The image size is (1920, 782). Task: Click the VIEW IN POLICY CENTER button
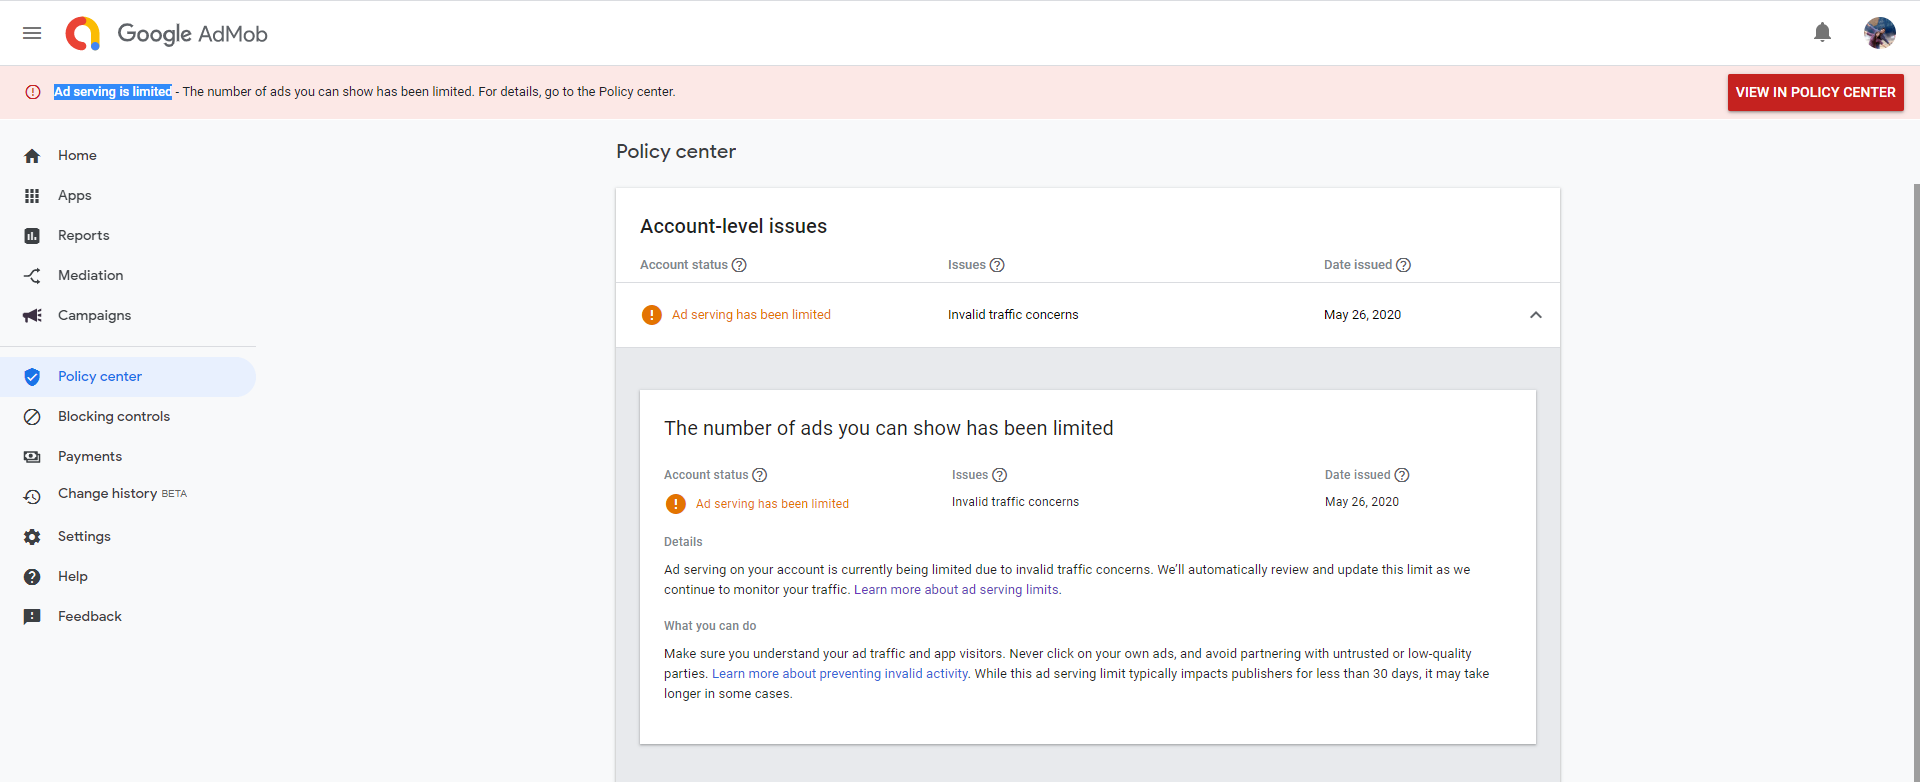(x=1815, y=92)
